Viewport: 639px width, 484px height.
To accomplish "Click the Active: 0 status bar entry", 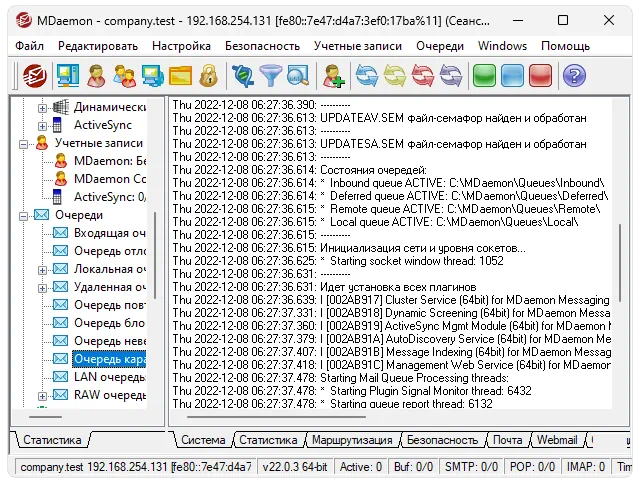I will 361,467.
